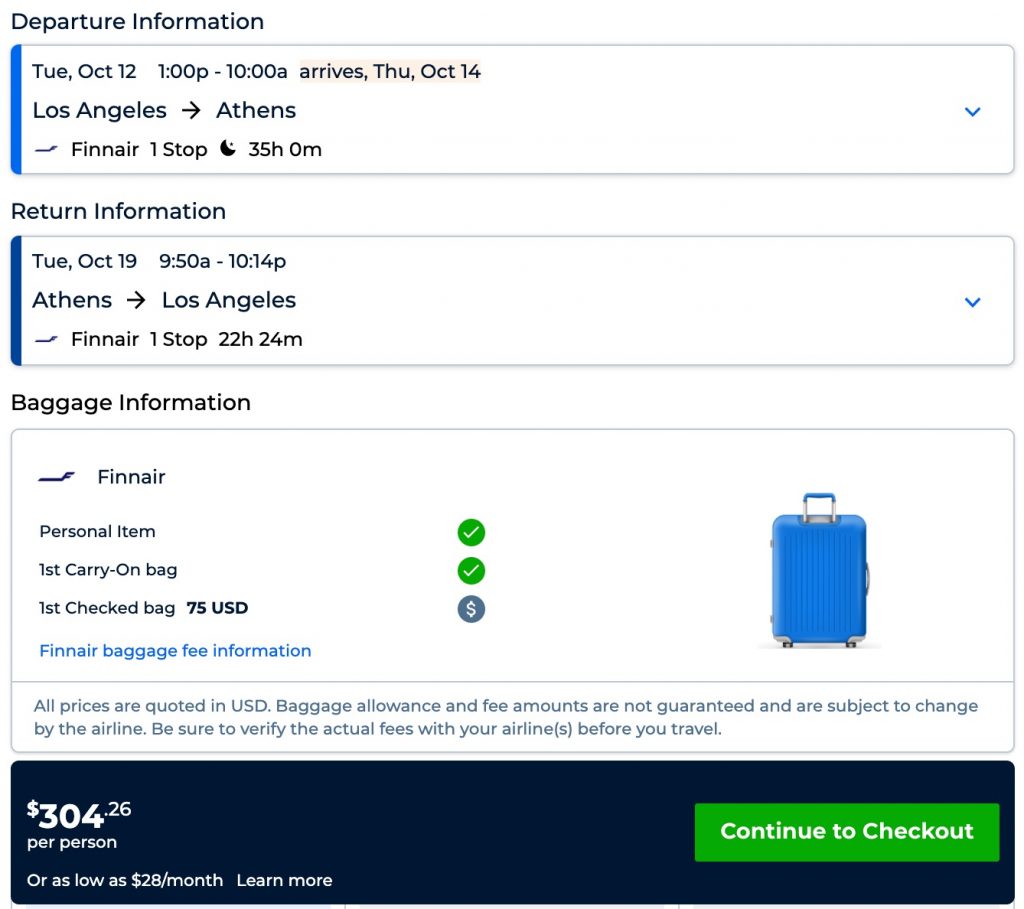Open the Learn more financing link
The image size is (1024, 909).
[284, 881]
